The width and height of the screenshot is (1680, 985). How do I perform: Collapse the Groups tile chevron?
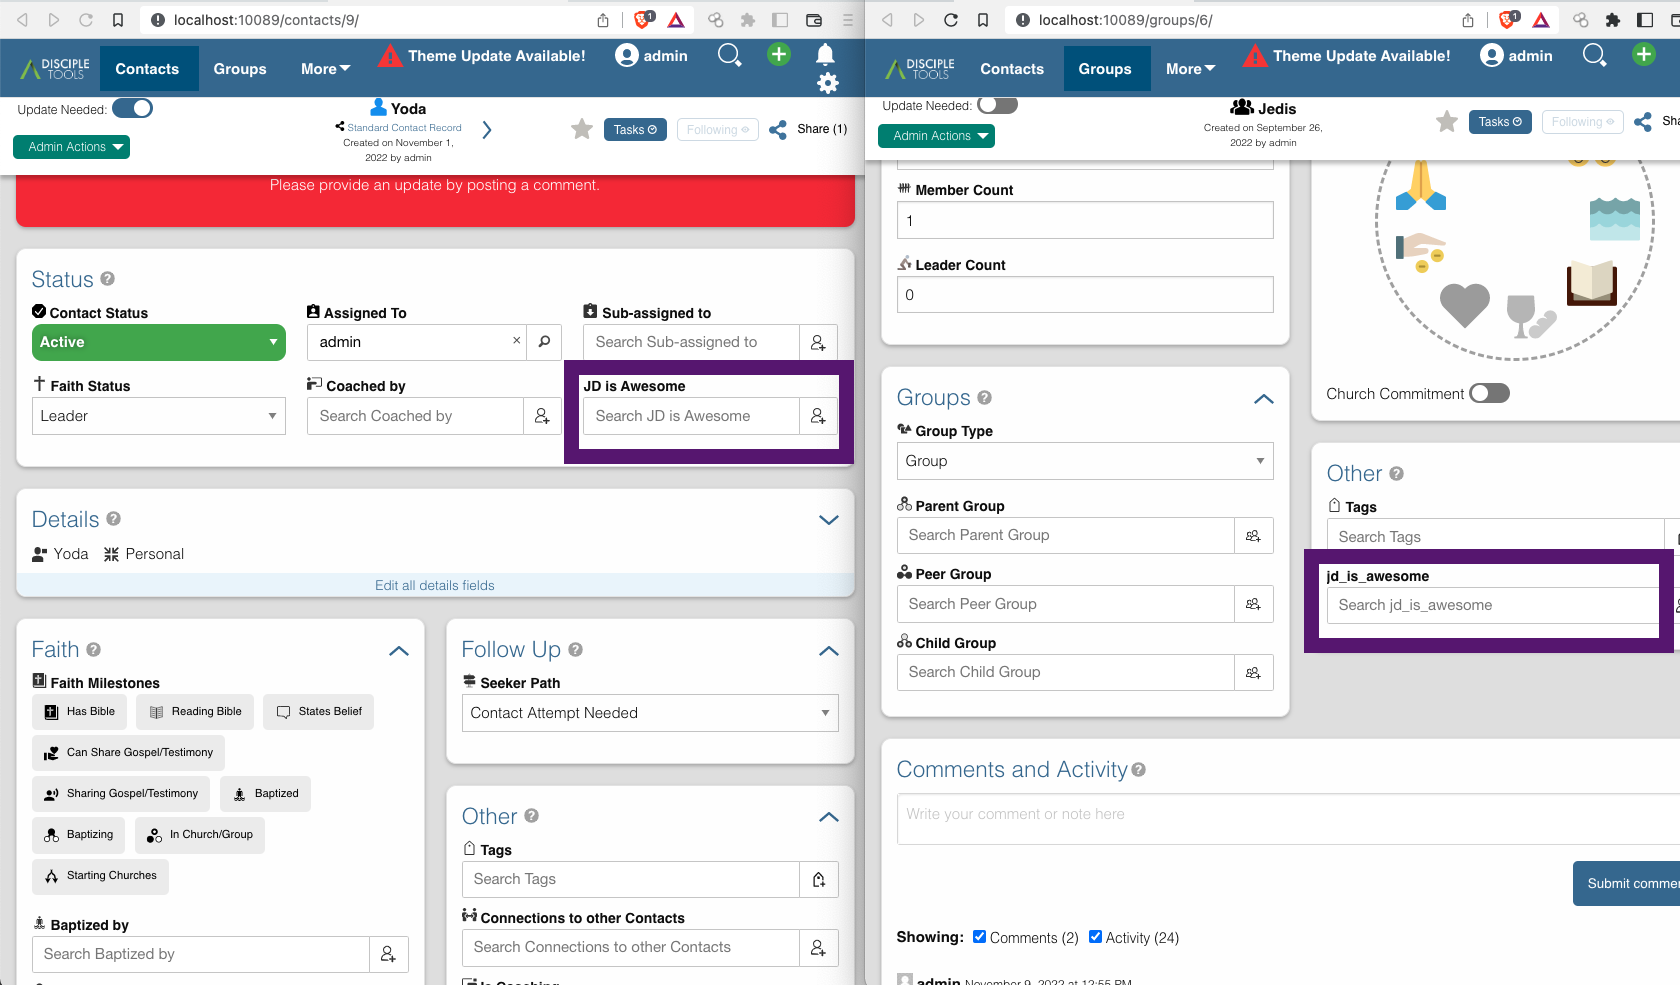point(1264,399)
